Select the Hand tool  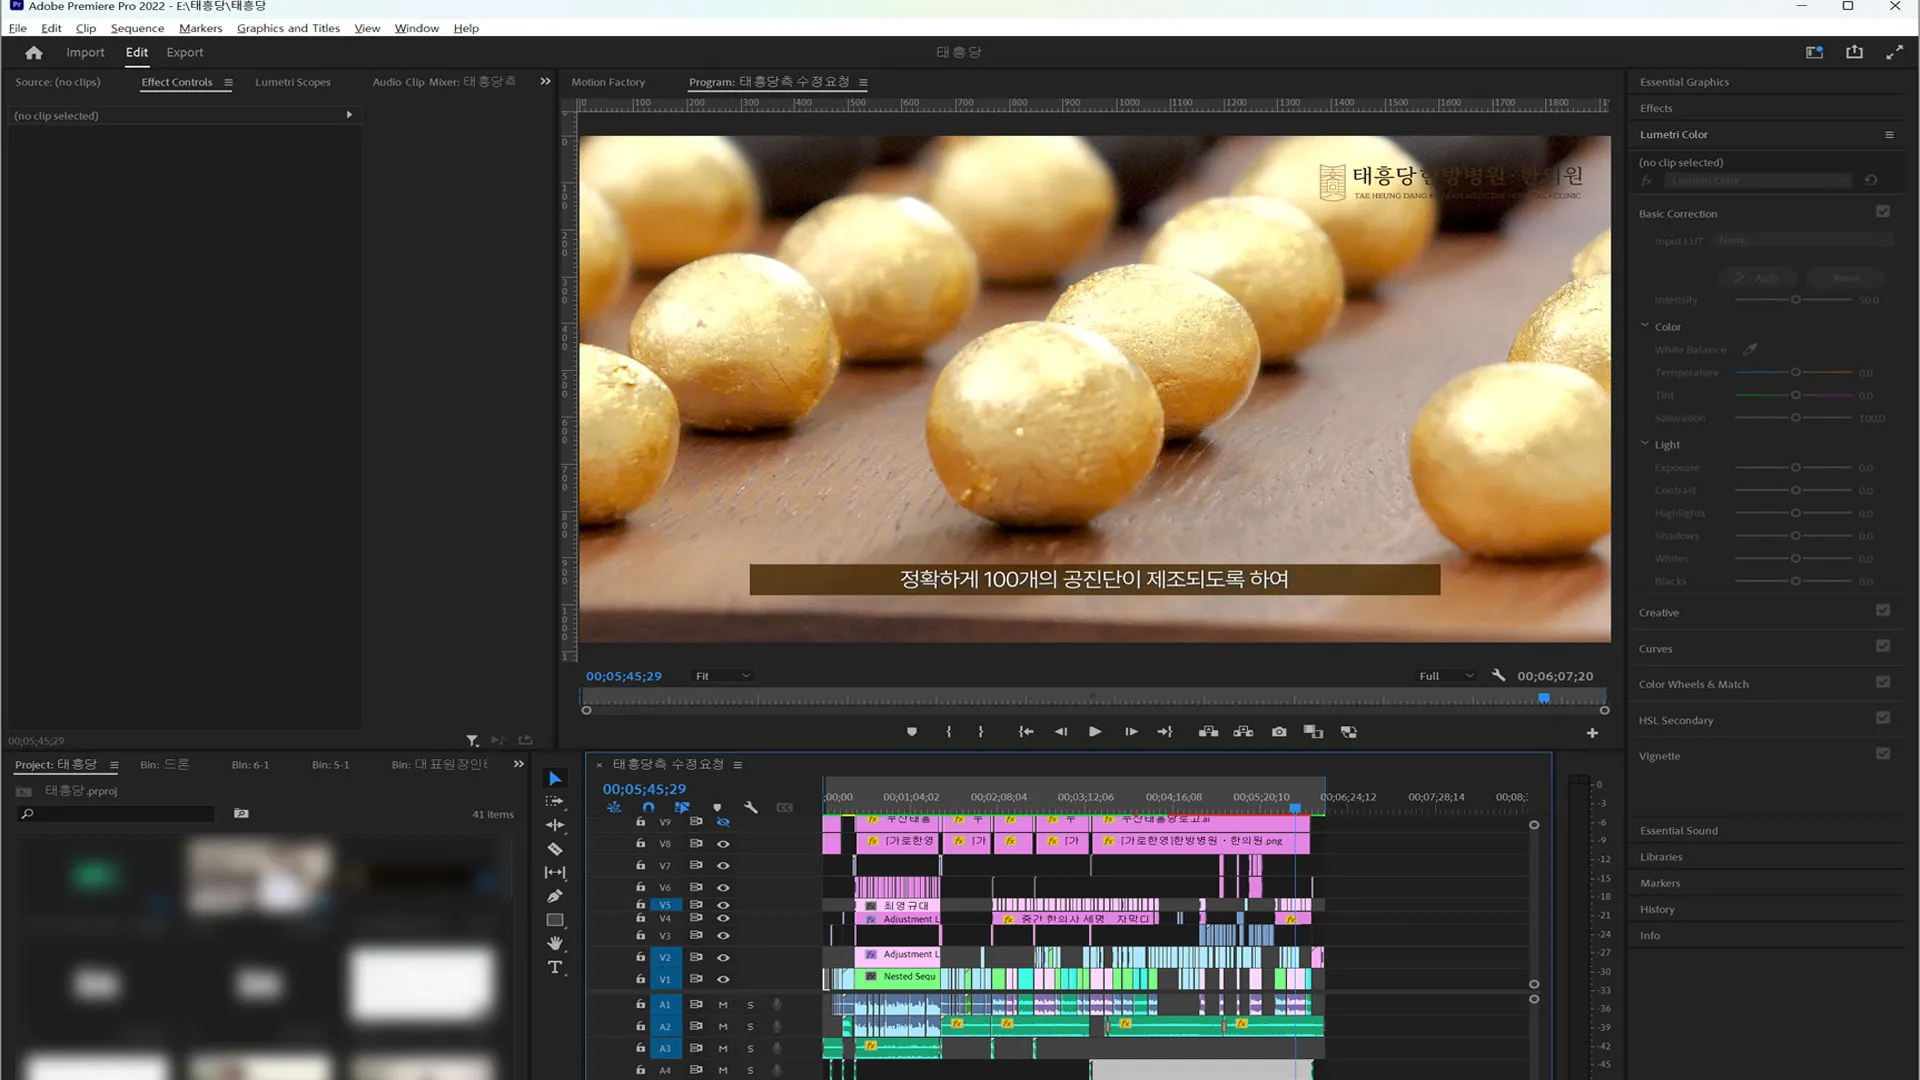pyautogui.click(x=555, y=943)
